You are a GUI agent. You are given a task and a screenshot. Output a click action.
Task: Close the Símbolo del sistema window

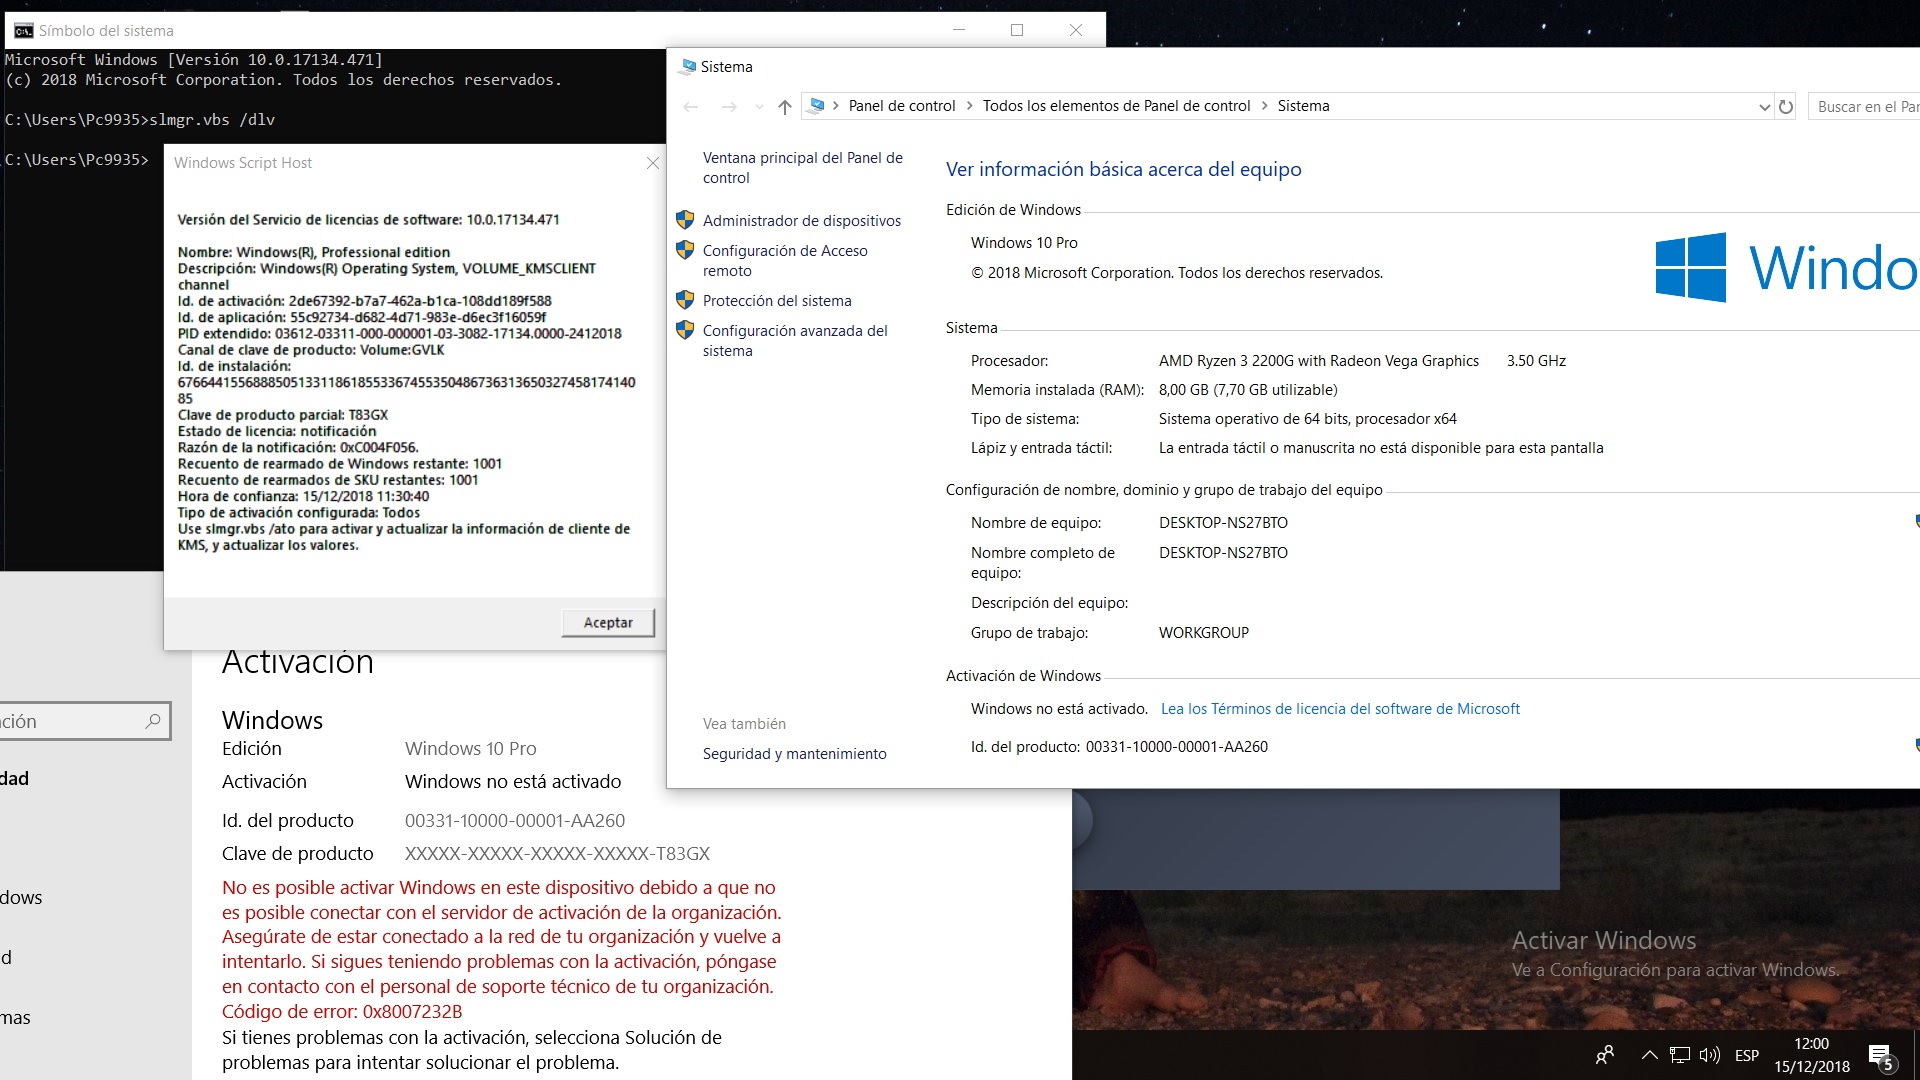coord(1076,30)
